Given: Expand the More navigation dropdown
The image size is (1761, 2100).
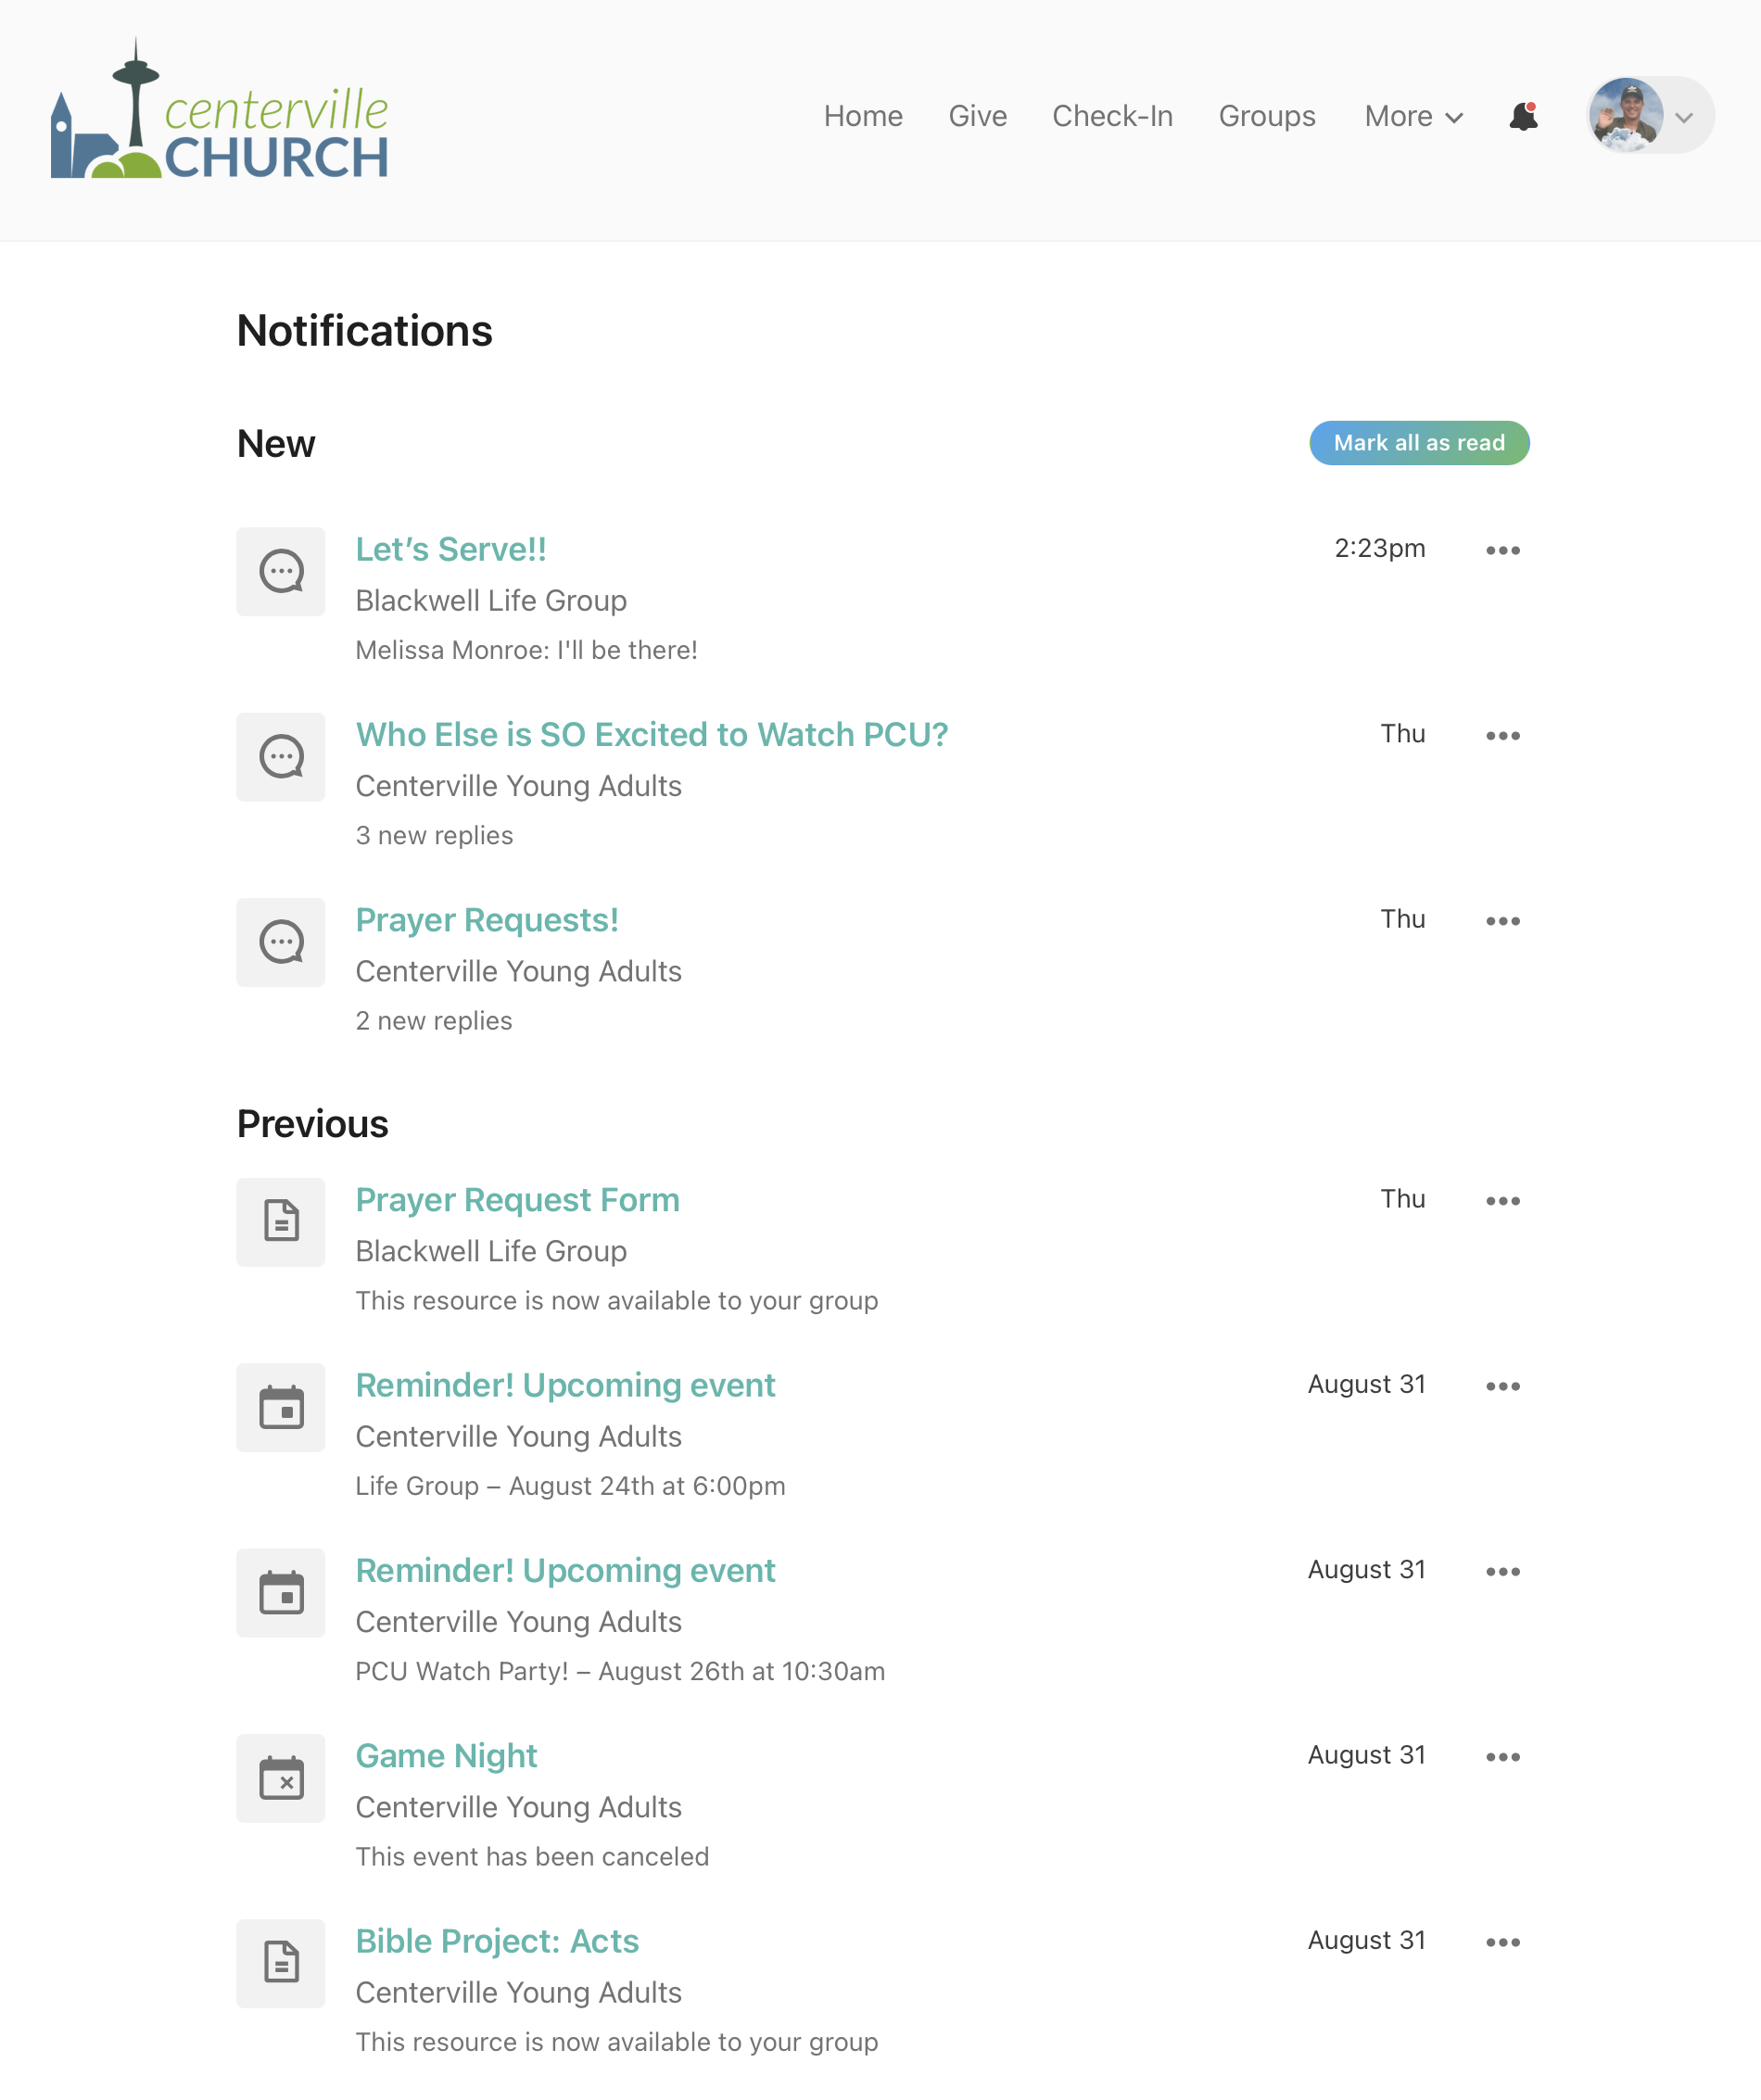Looking at the screenshot, I should click(1414, 117).
